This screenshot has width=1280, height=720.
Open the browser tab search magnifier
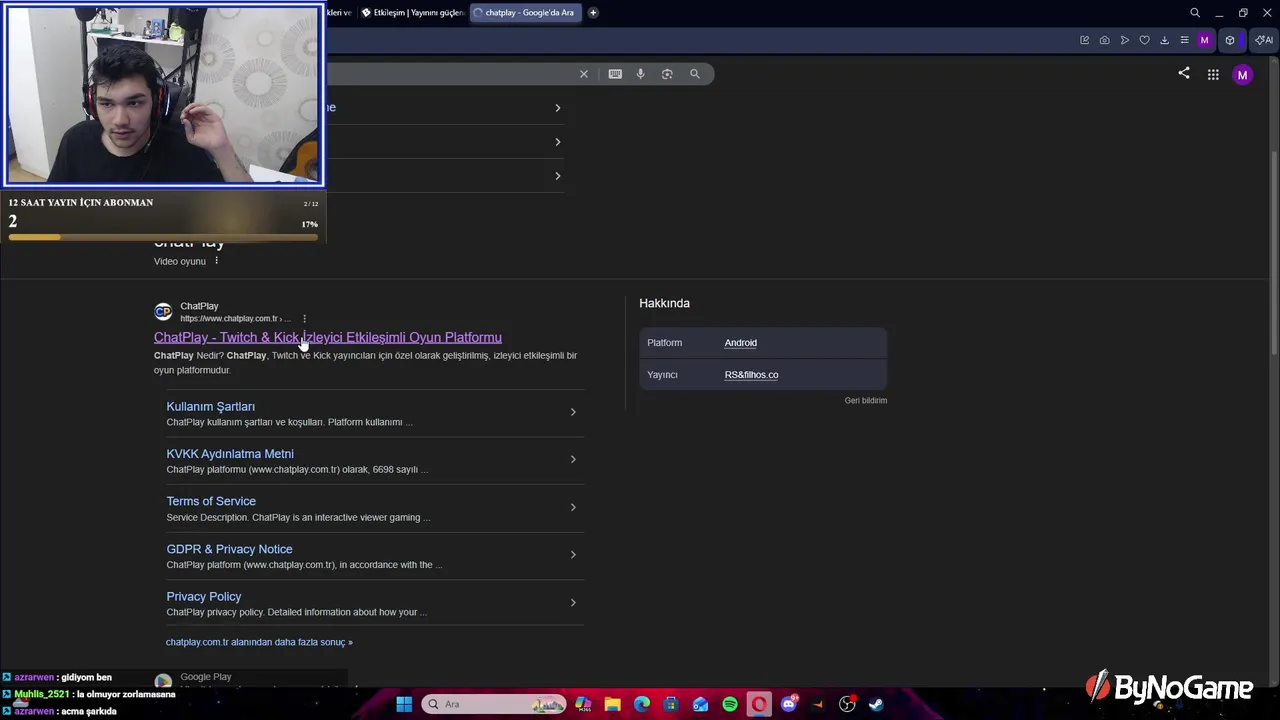[1195, 13]
